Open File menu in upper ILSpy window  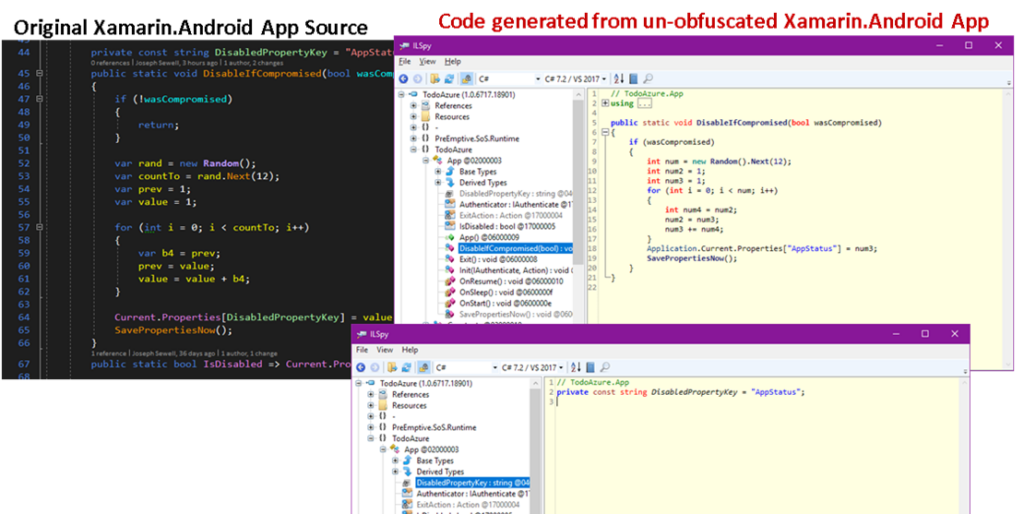pyautogui.click(x=405, y=61)
